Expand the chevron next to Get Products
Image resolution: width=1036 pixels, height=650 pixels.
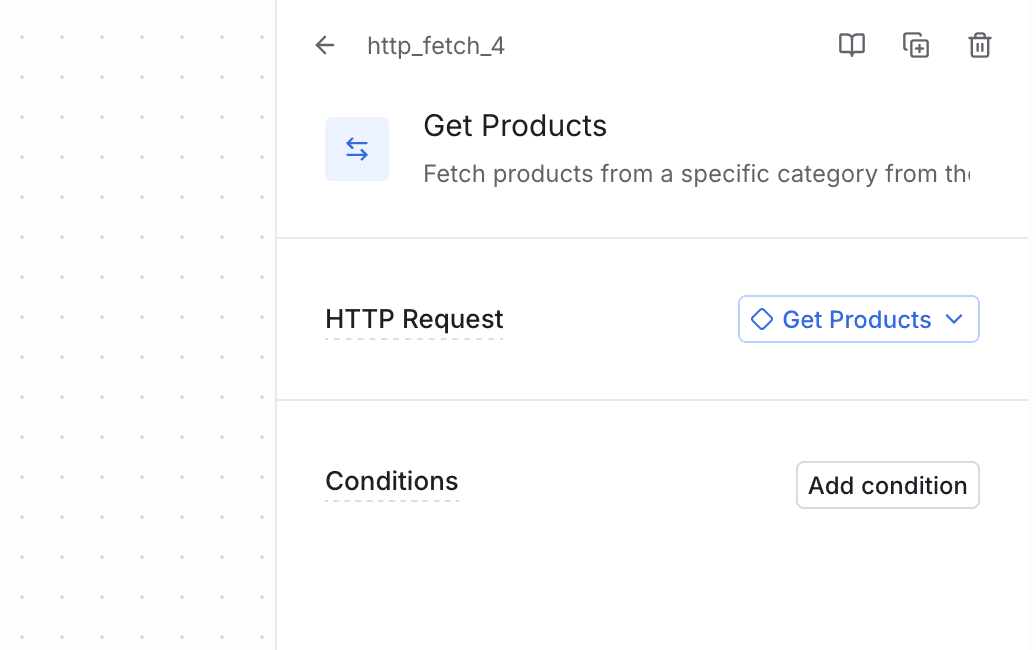pos(953,320)
